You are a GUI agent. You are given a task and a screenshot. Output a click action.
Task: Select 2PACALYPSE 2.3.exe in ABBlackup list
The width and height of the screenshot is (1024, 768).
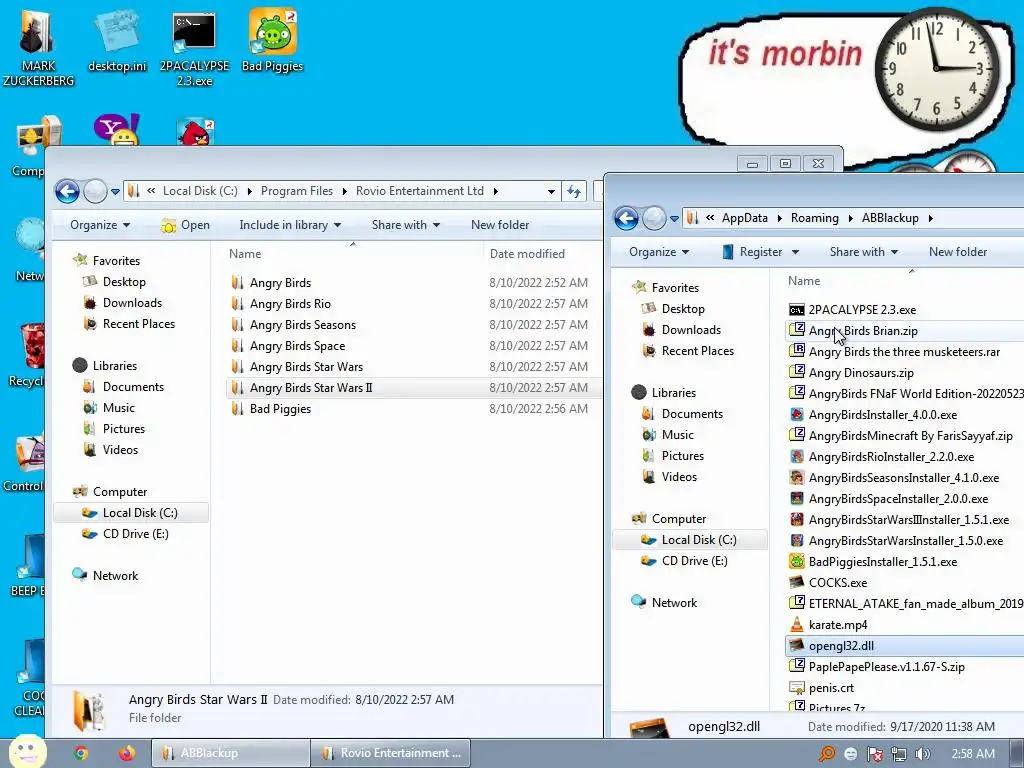pyautogui.click(x=862, y=310)
